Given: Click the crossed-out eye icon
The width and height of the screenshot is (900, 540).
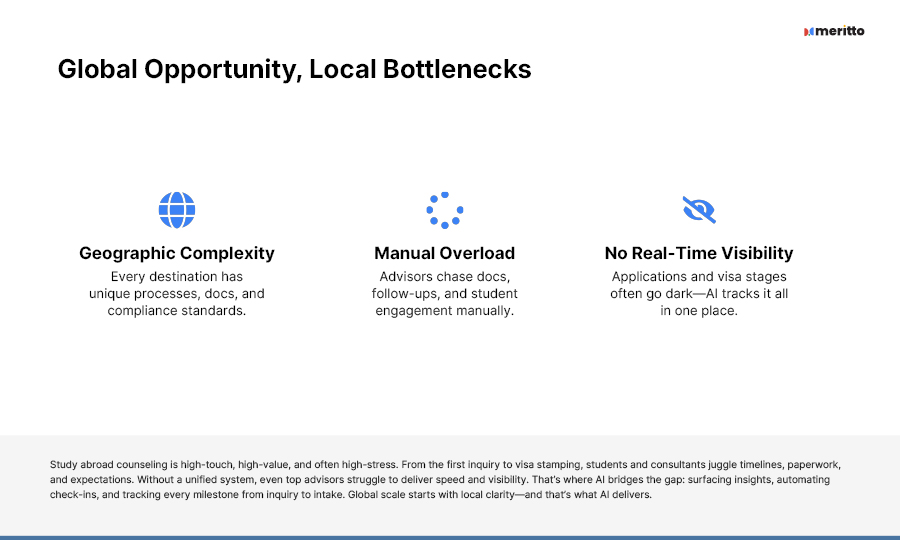Looking at the screenshot, I should [699, 209].
